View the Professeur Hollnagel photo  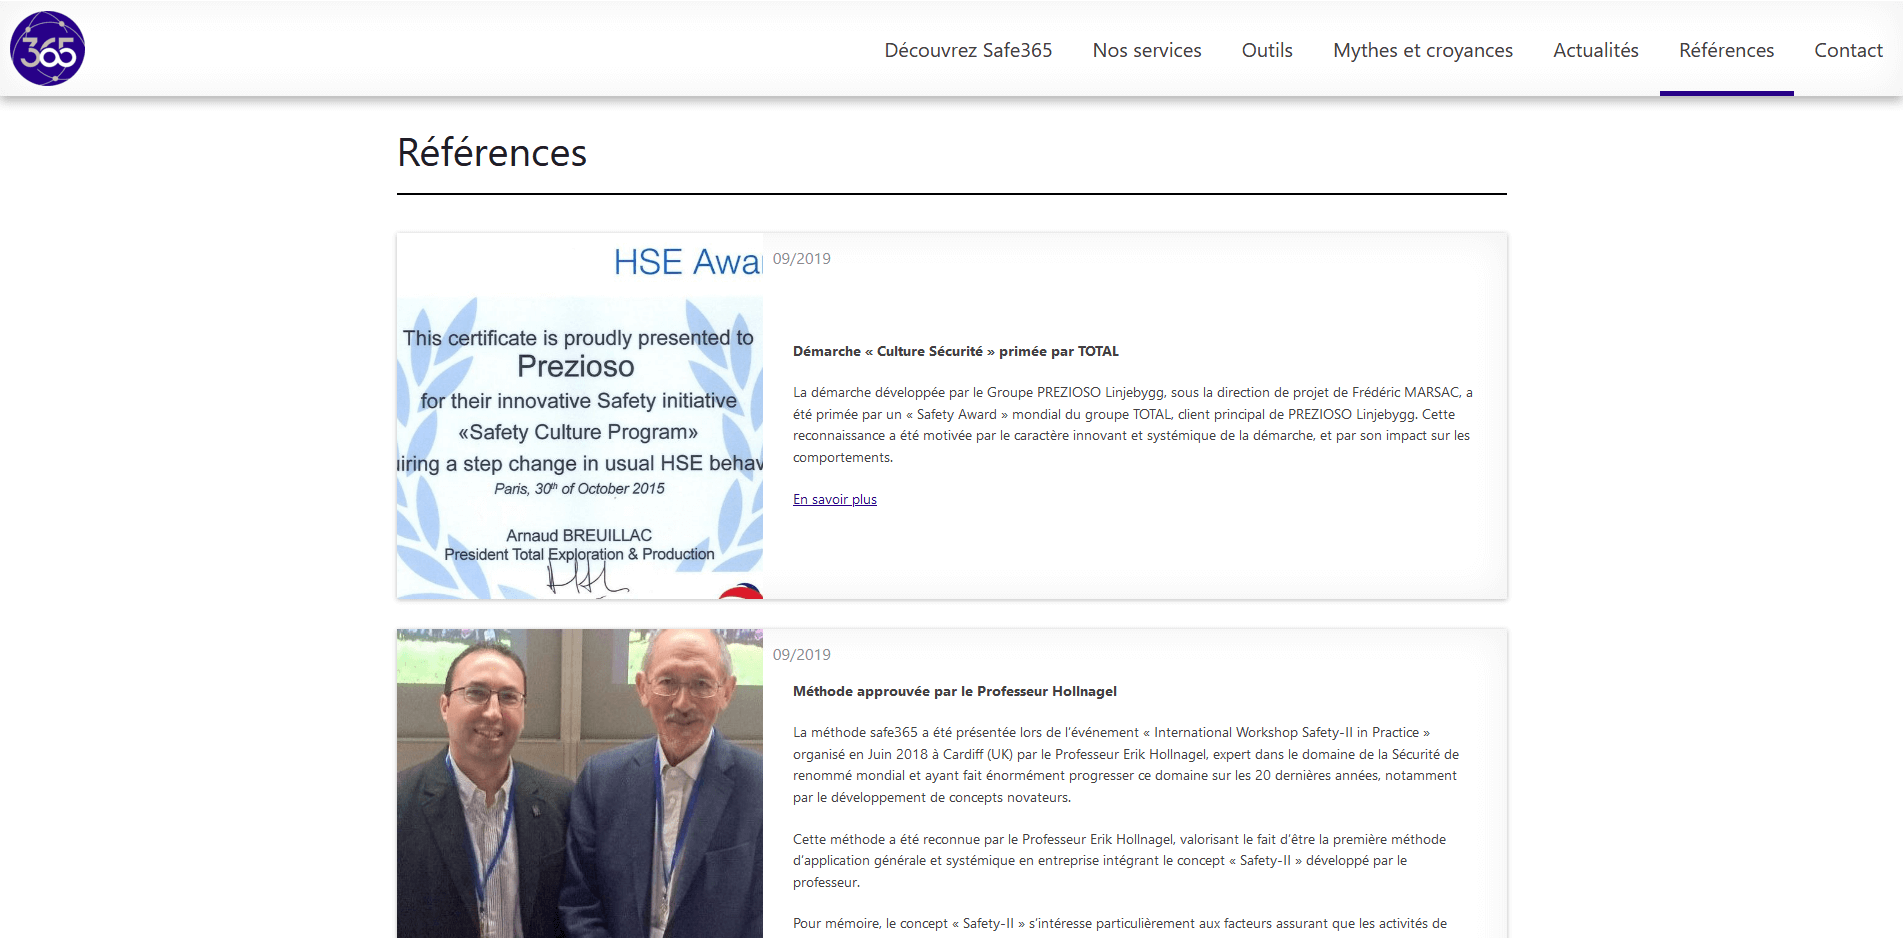[580, 783]
